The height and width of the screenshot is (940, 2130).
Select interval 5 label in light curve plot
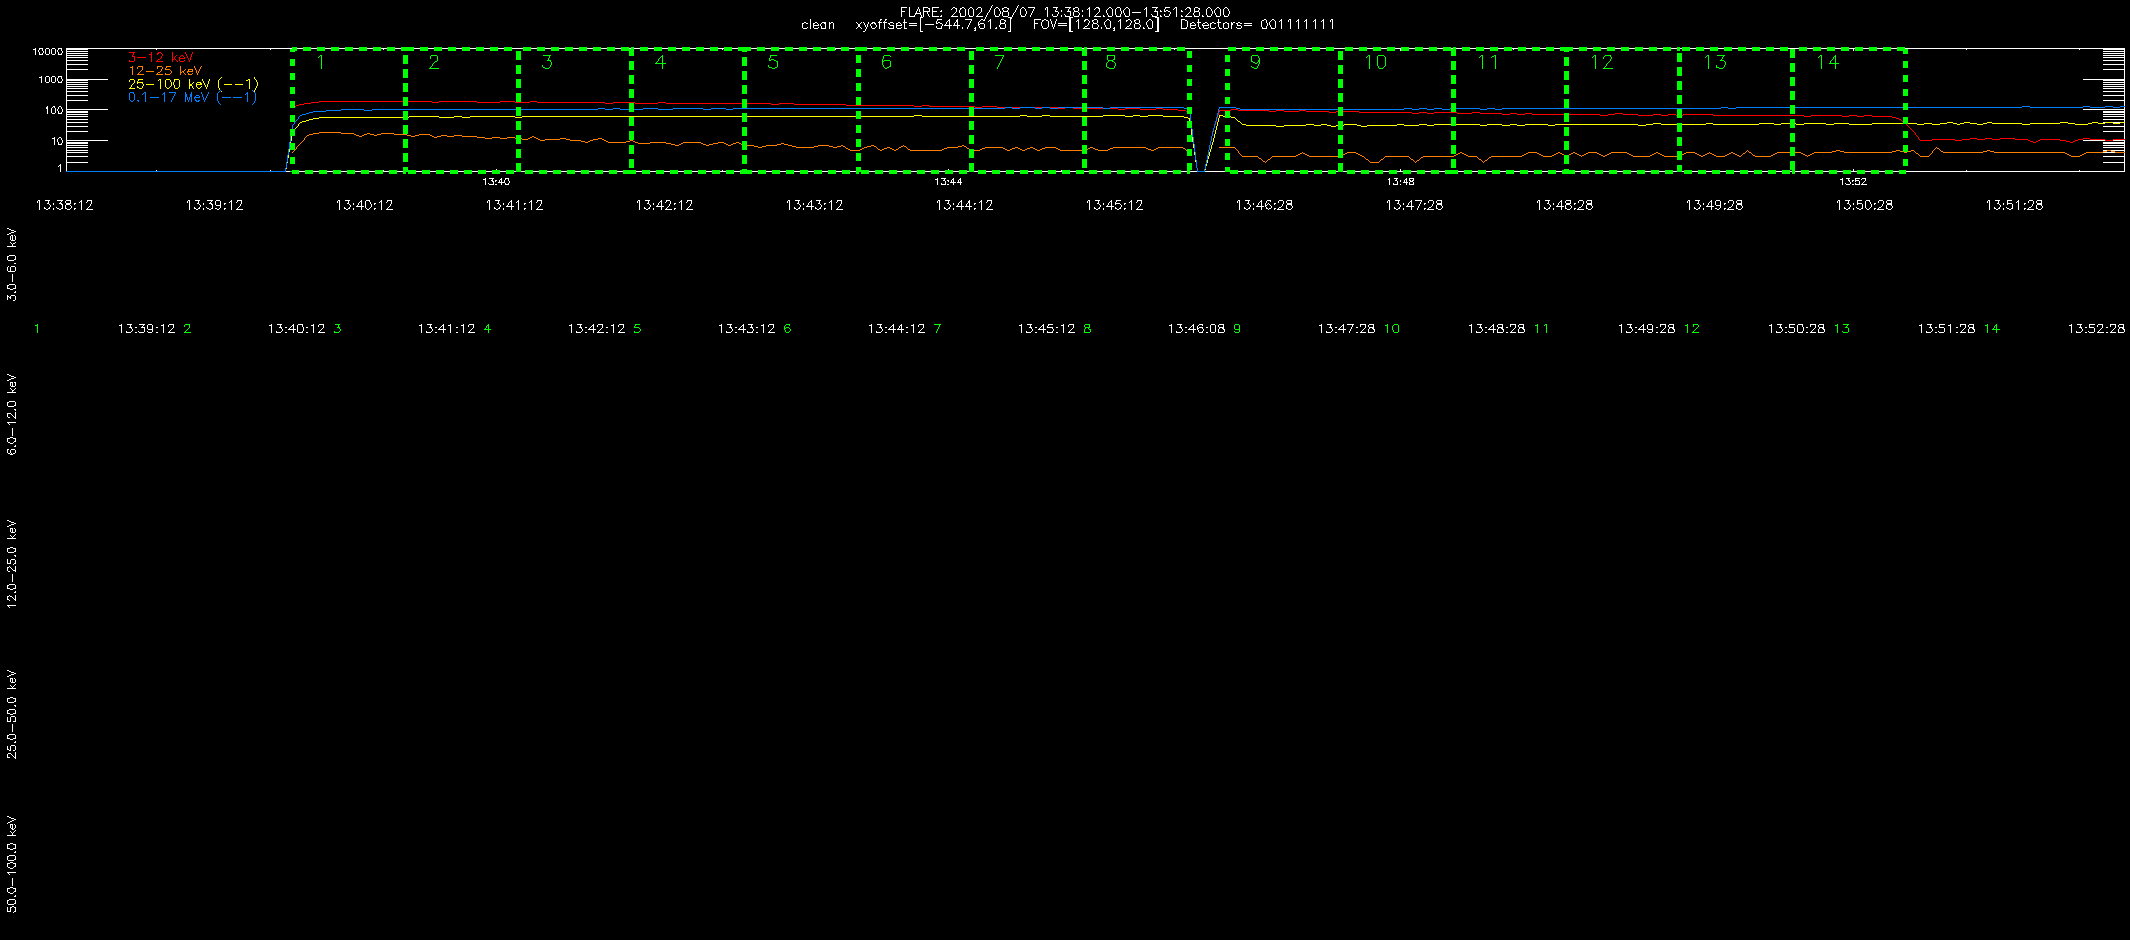pos(772,62)
